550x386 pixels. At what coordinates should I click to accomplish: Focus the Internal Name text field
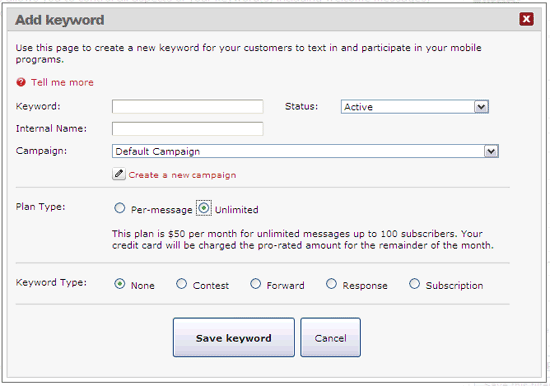pos(188,129)
